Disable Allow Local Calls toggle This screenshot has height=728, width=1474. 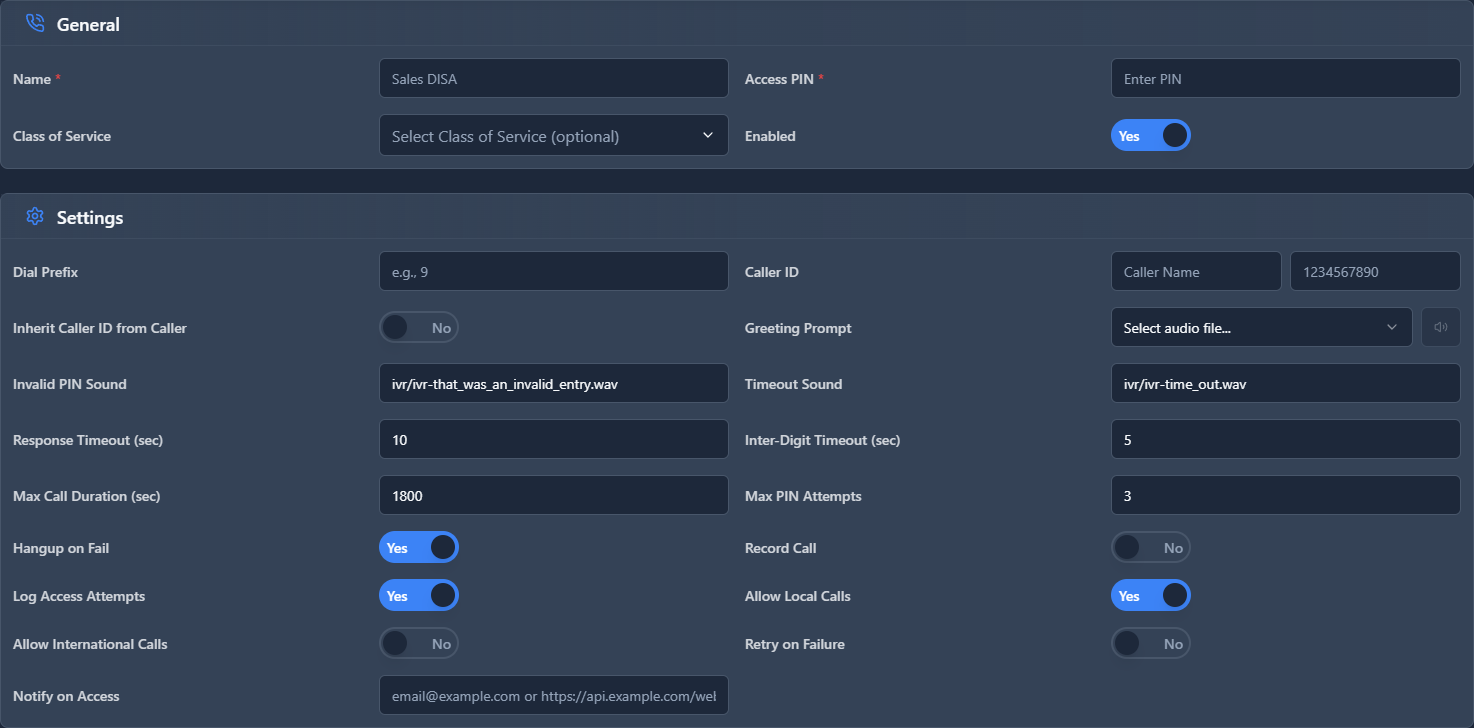pyautogui.click(x=1150, y=596)
